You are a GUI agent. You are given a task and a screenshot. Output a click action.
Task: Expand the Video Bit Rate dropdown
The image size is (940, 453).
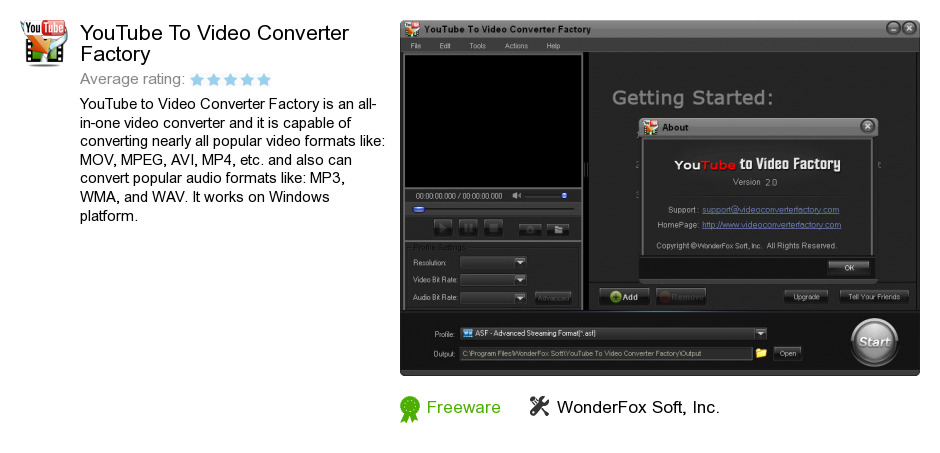point(520,280)
